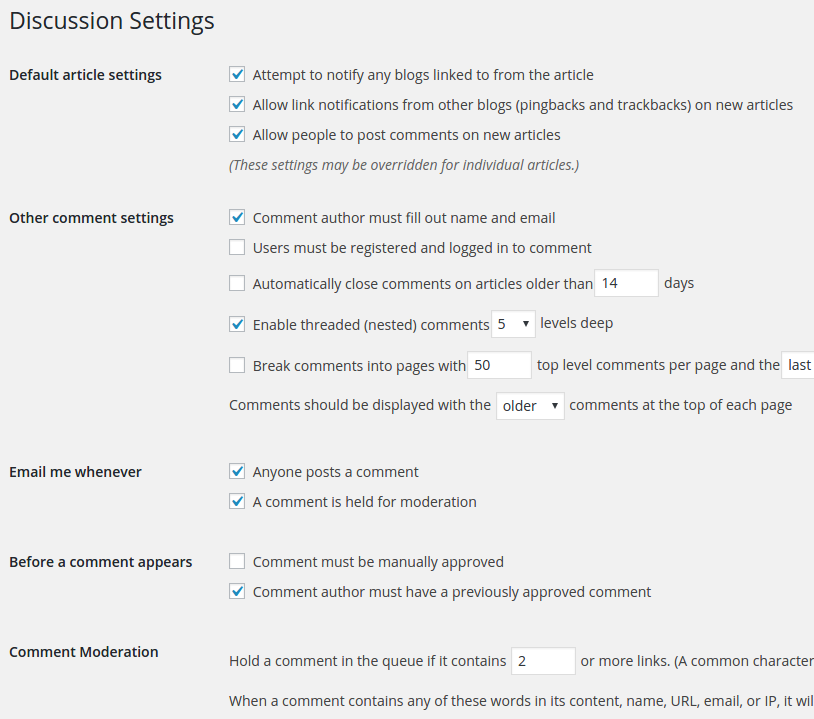The height and width of the screenshot is (719, 814).
Task: Toggle 'Comment author must fill out name and email'
Action: tap(237, 218)
